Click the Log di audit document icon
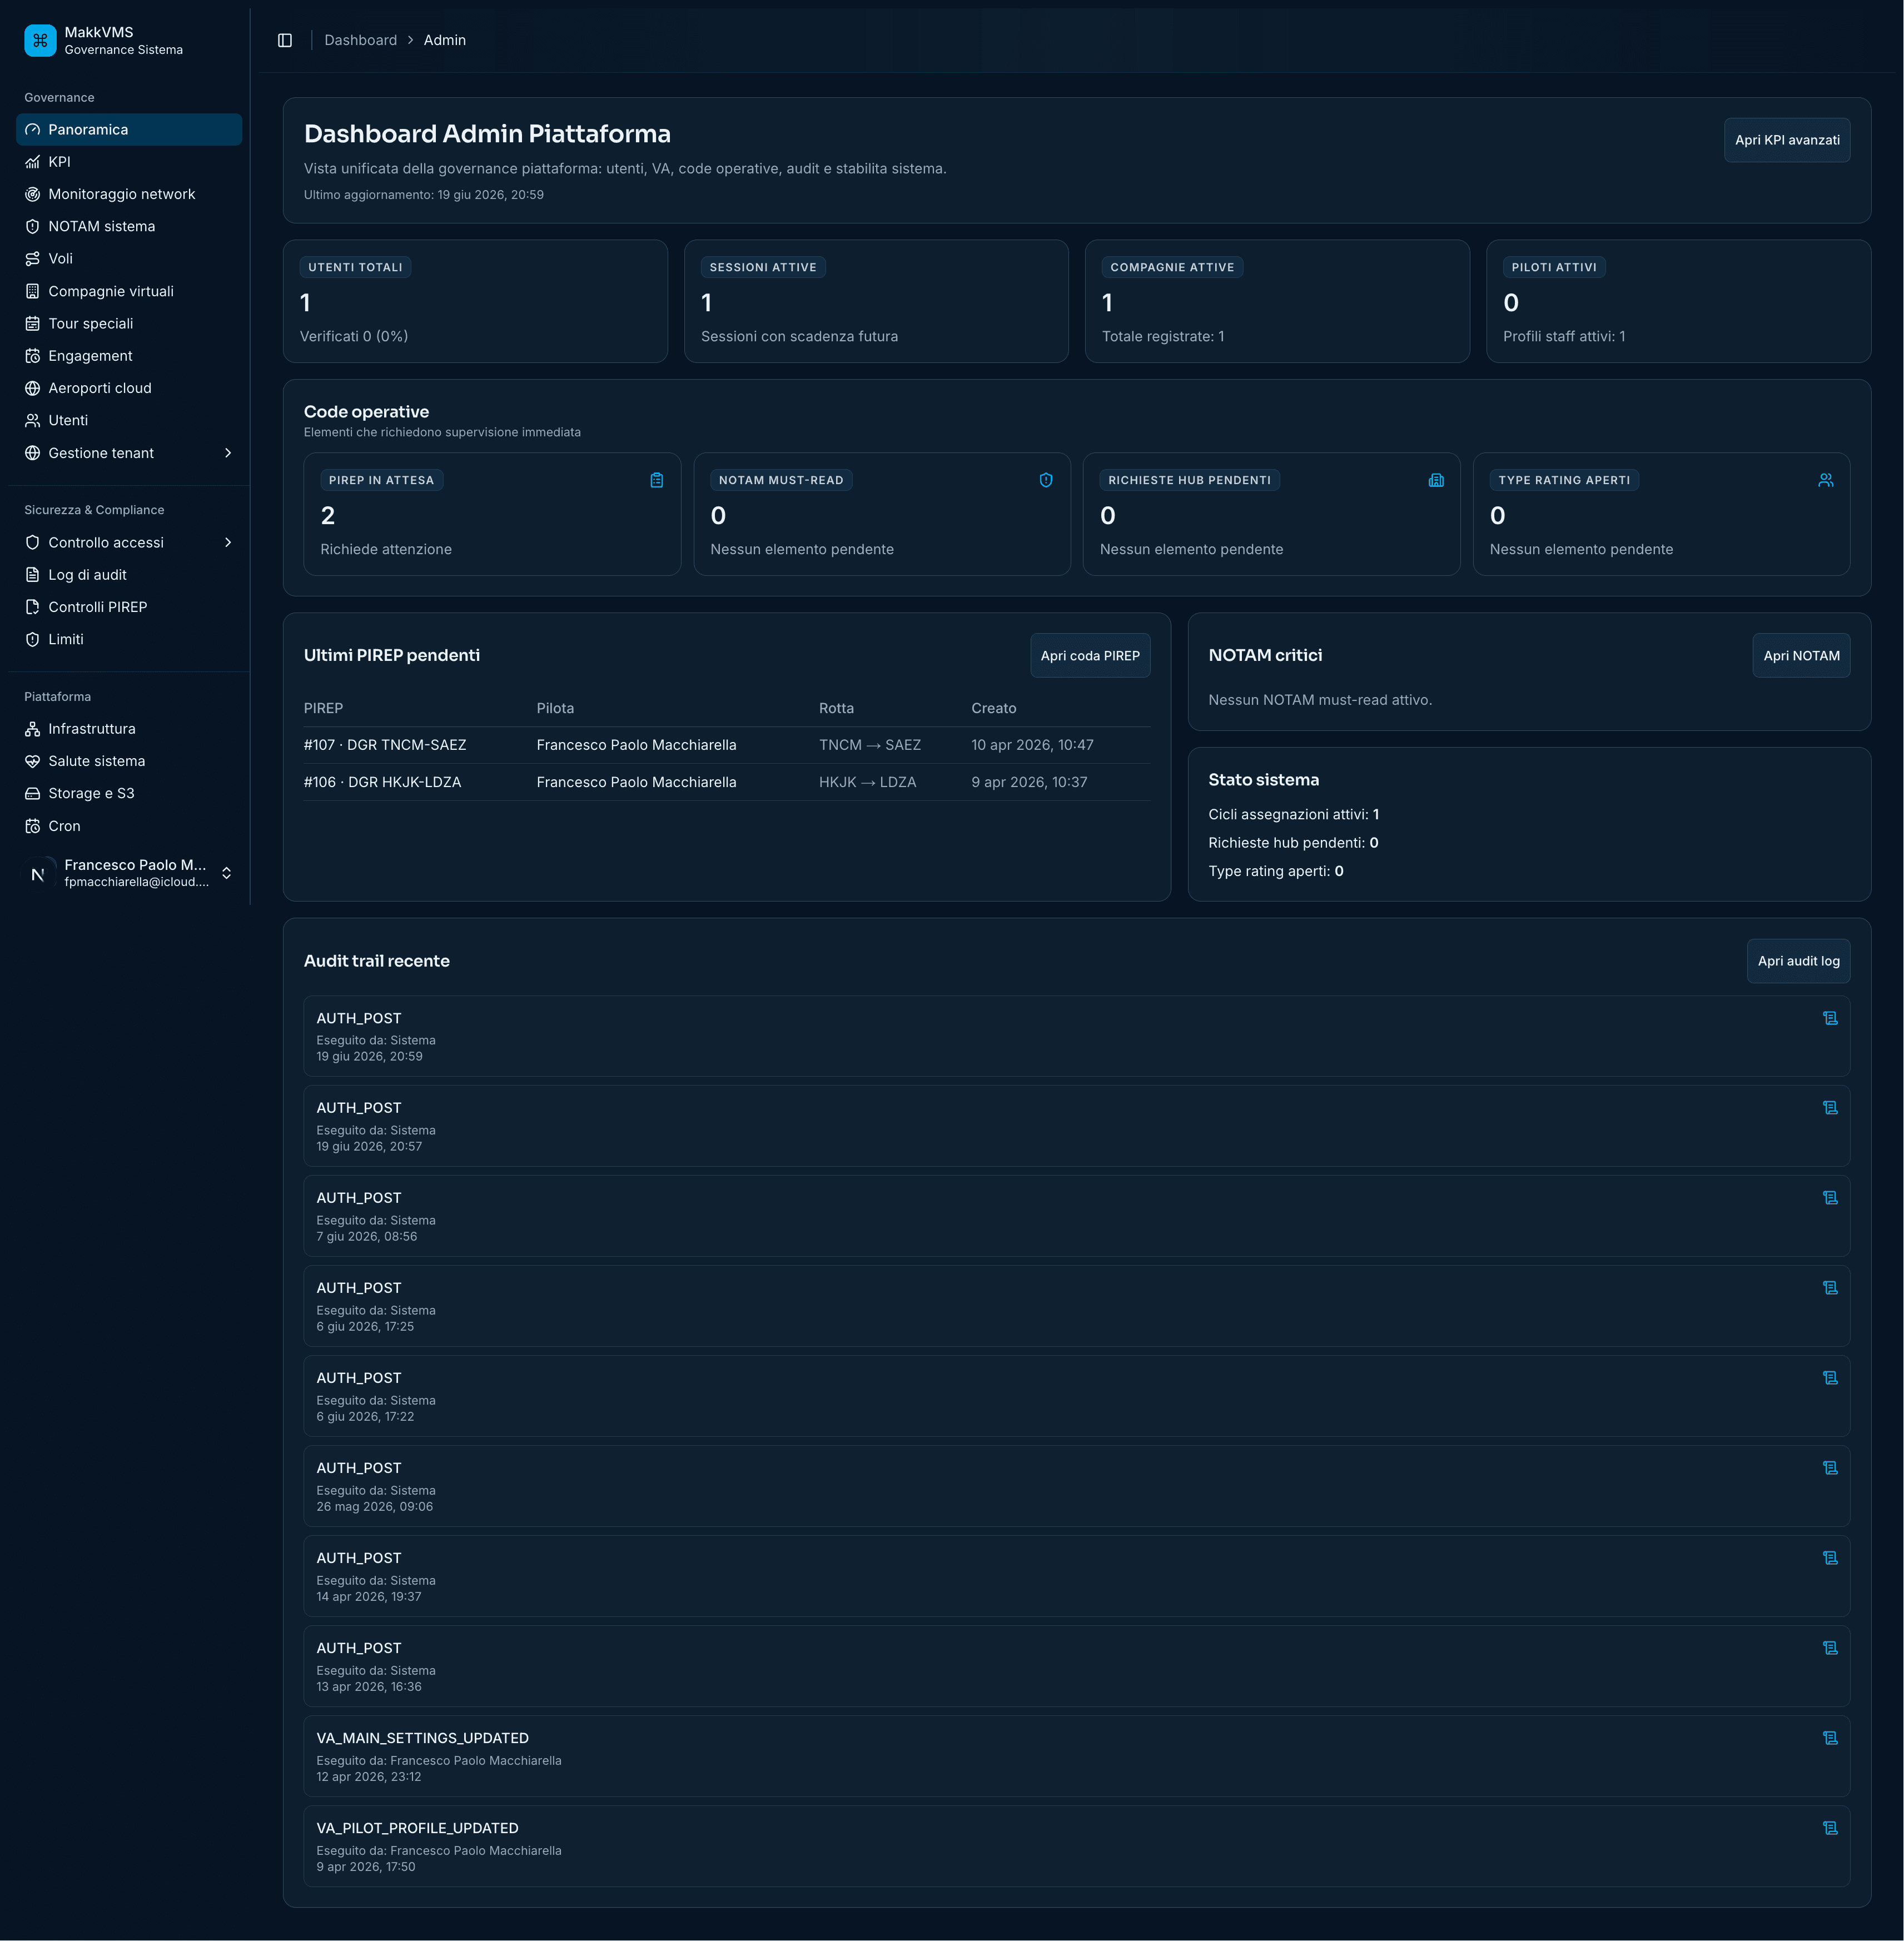This screenshot has height=1941, width=1904. tap(32, 575)
